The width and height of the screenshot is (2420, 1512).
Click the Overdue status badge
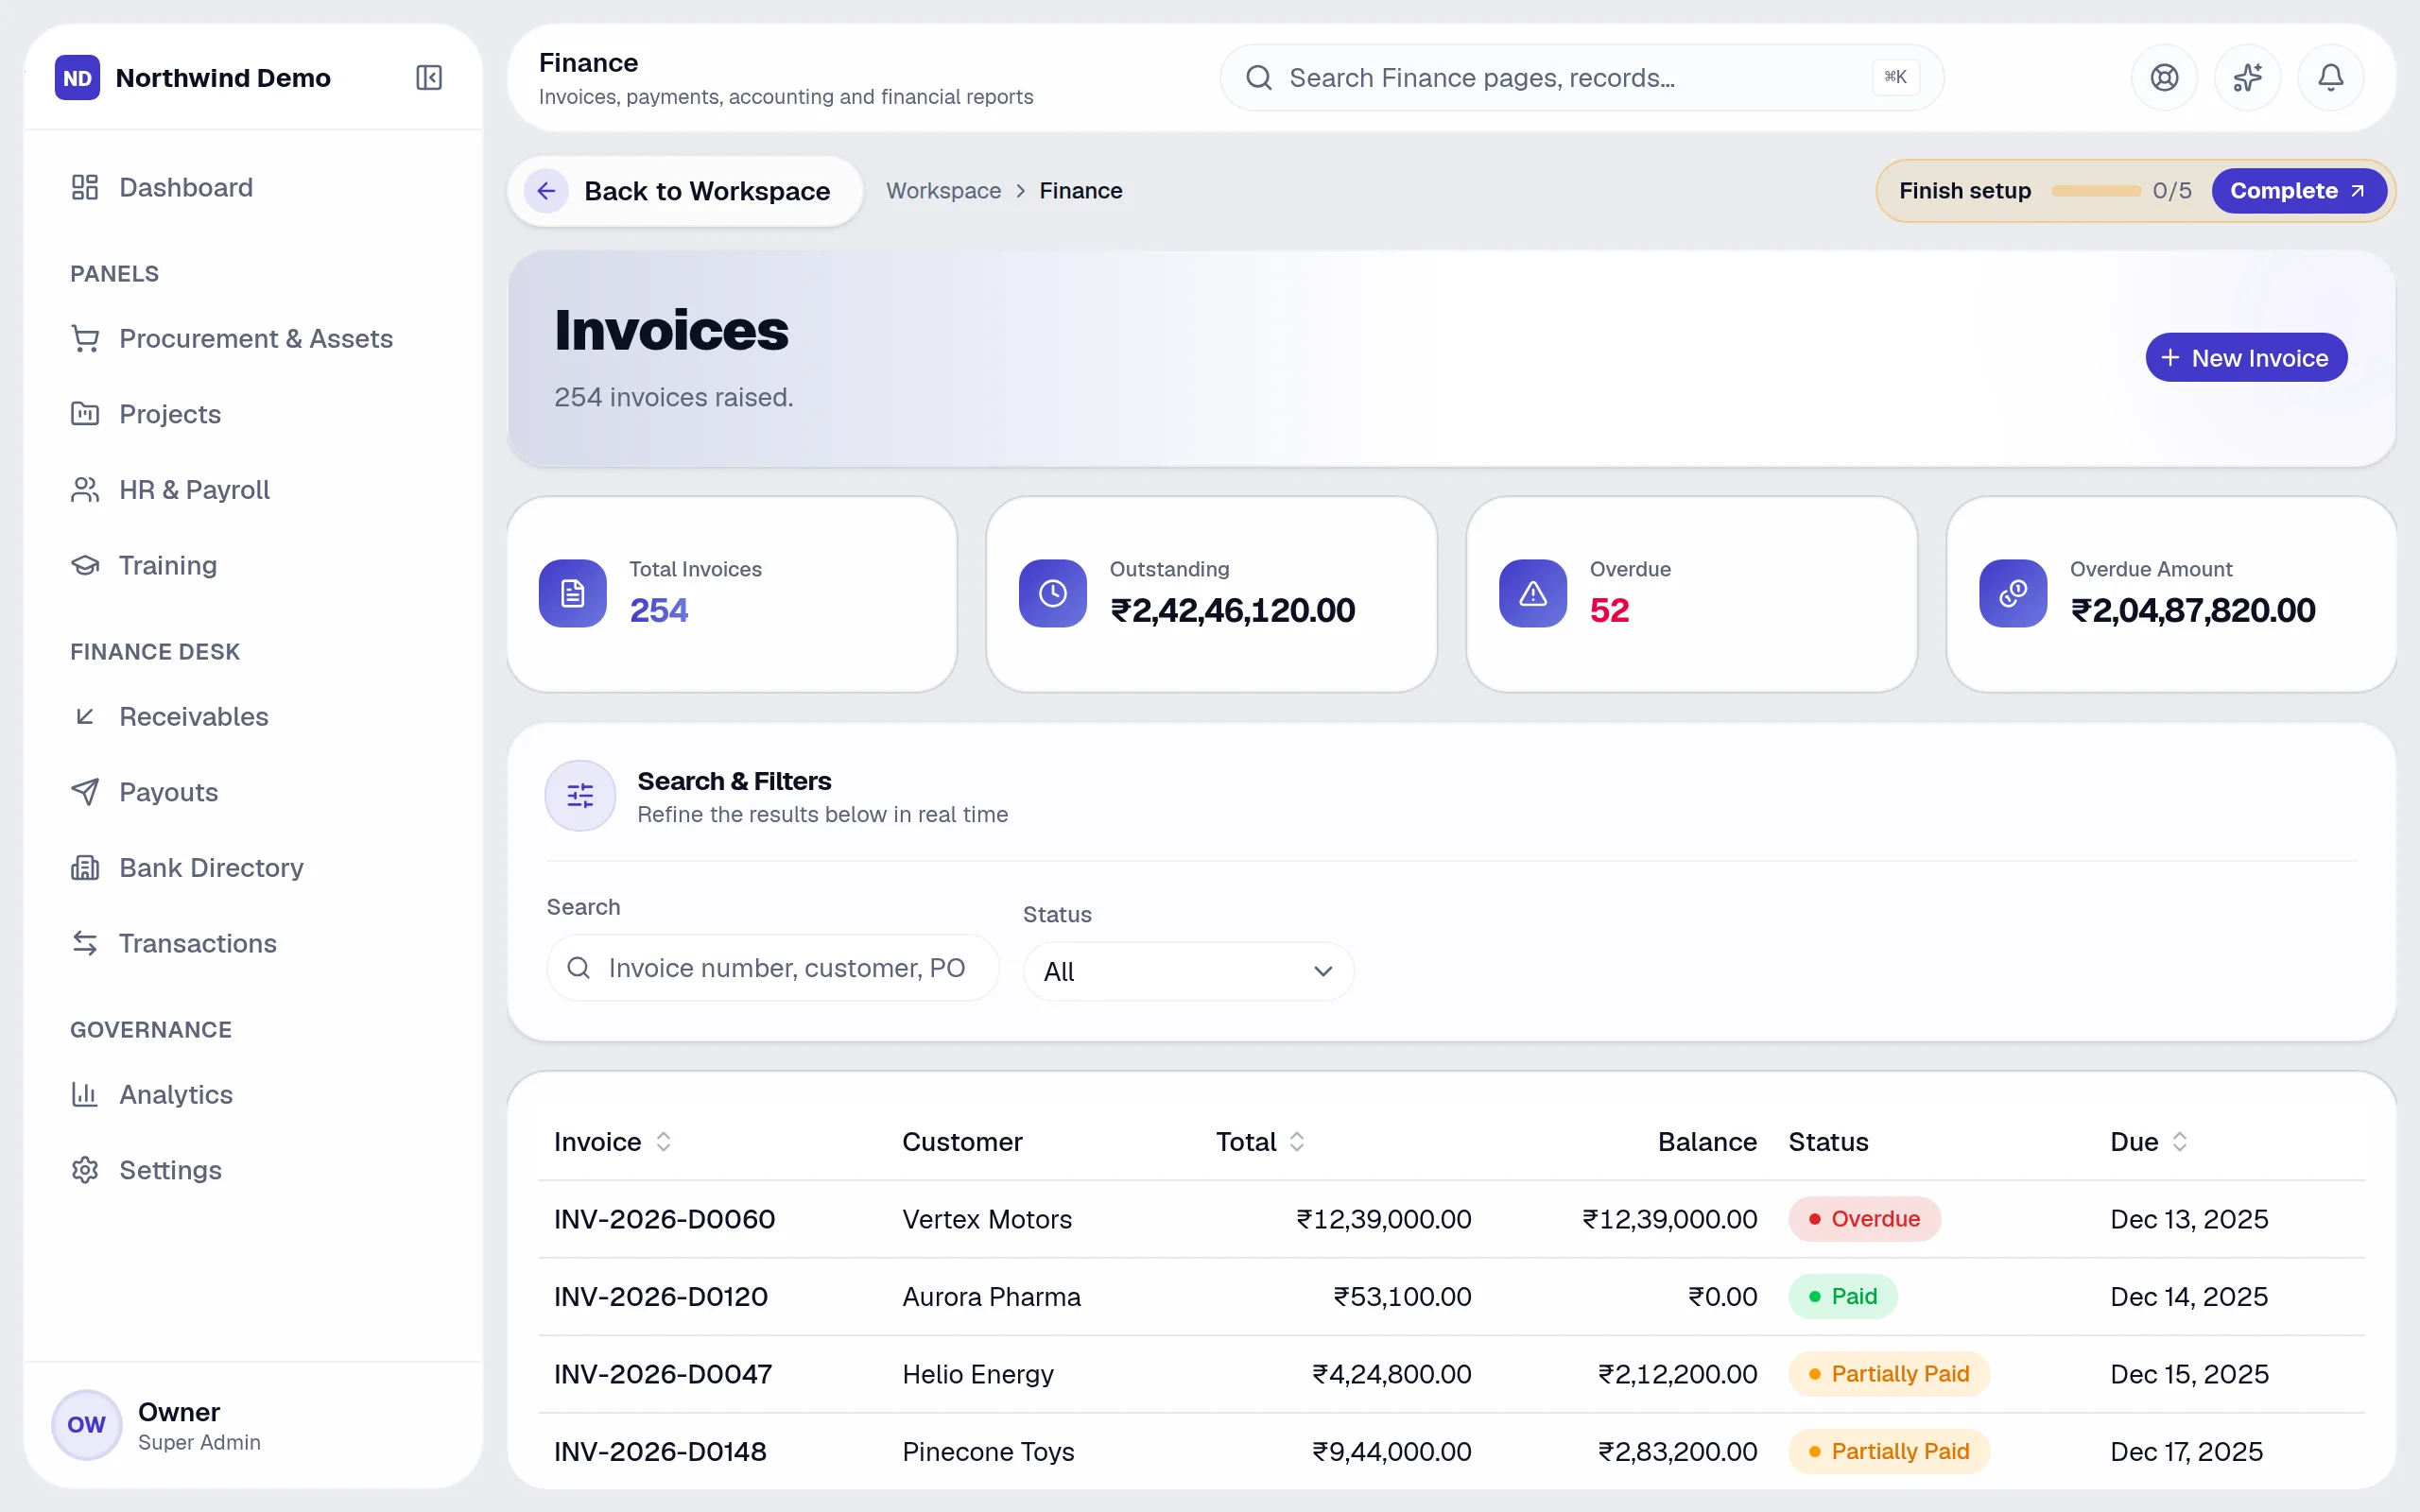(1864, 1219)
